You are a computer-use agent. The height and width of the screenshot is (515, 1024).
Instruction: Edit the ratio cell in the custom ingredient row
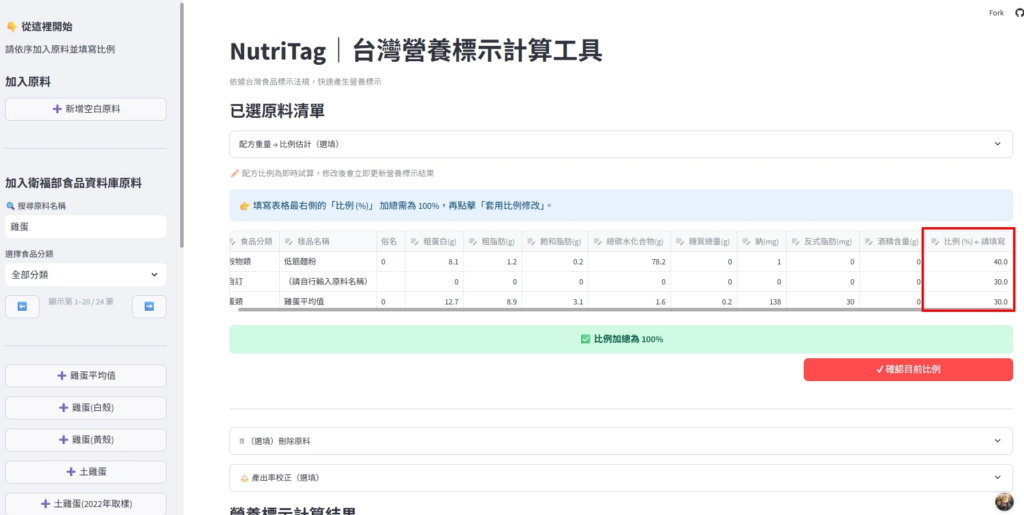point(968,282)
